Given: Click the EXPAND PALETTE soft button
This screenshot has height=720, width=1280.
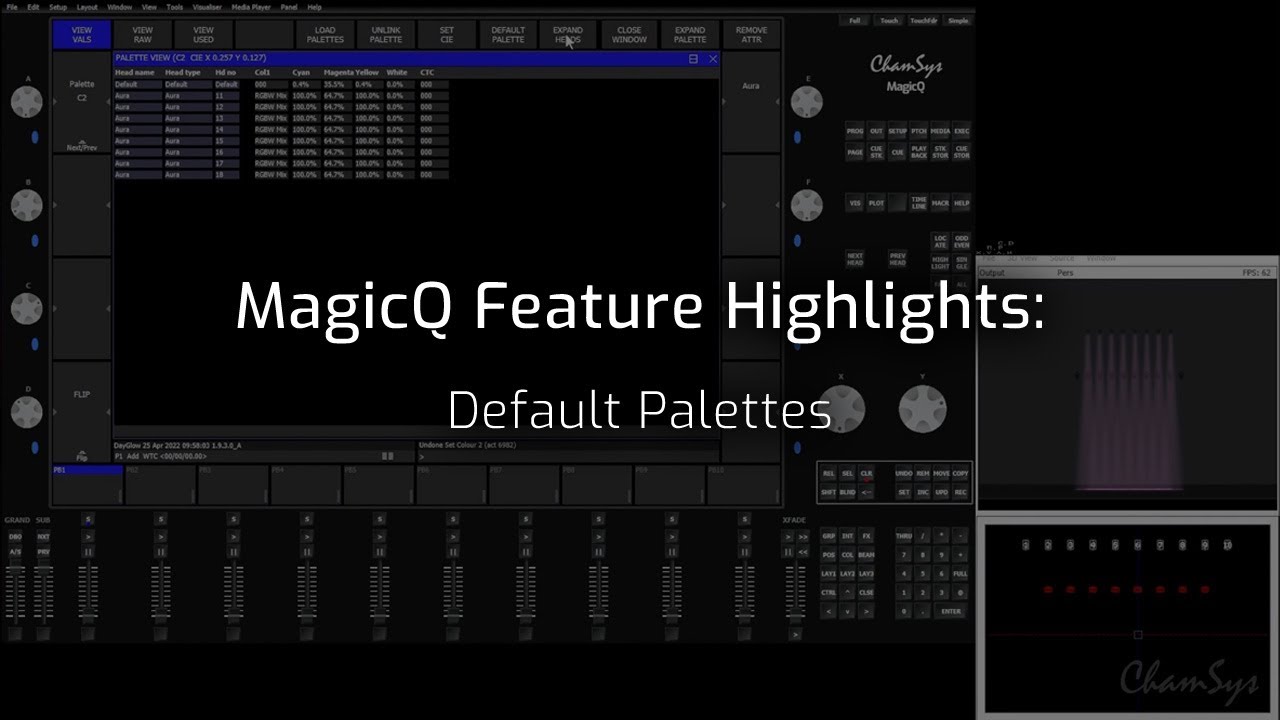Looking at the screenshot, I should coord(690,35).
